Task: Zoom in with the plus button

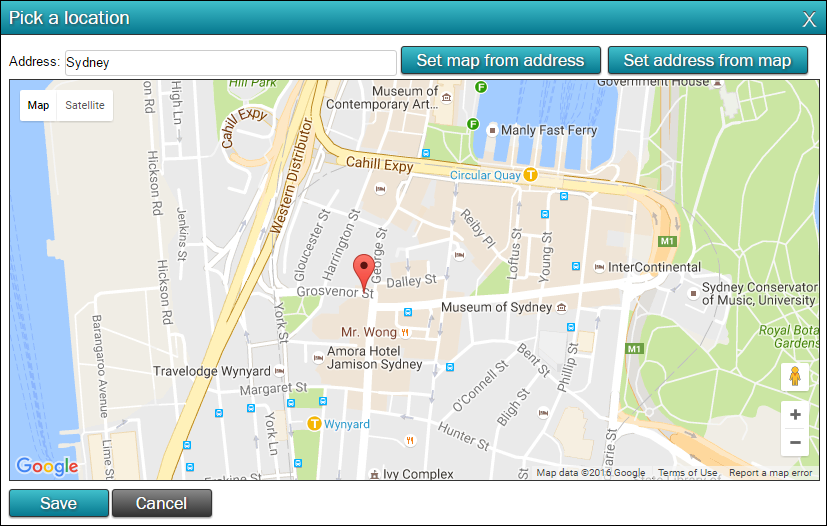Action: click(x=795, y=415)
